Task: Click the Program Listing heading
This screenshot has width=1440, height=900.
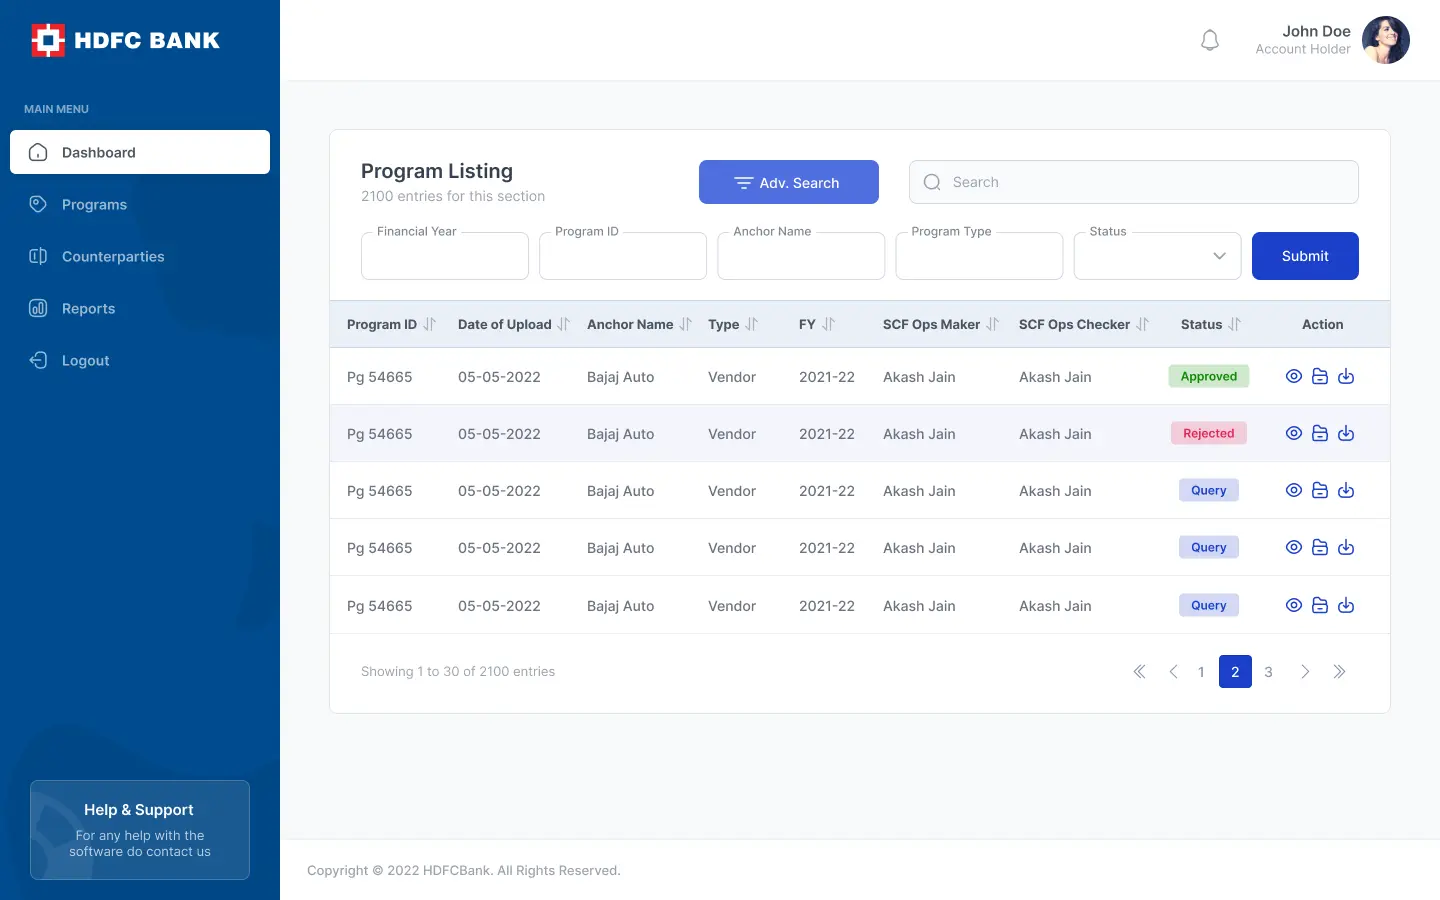Action: 437,171
